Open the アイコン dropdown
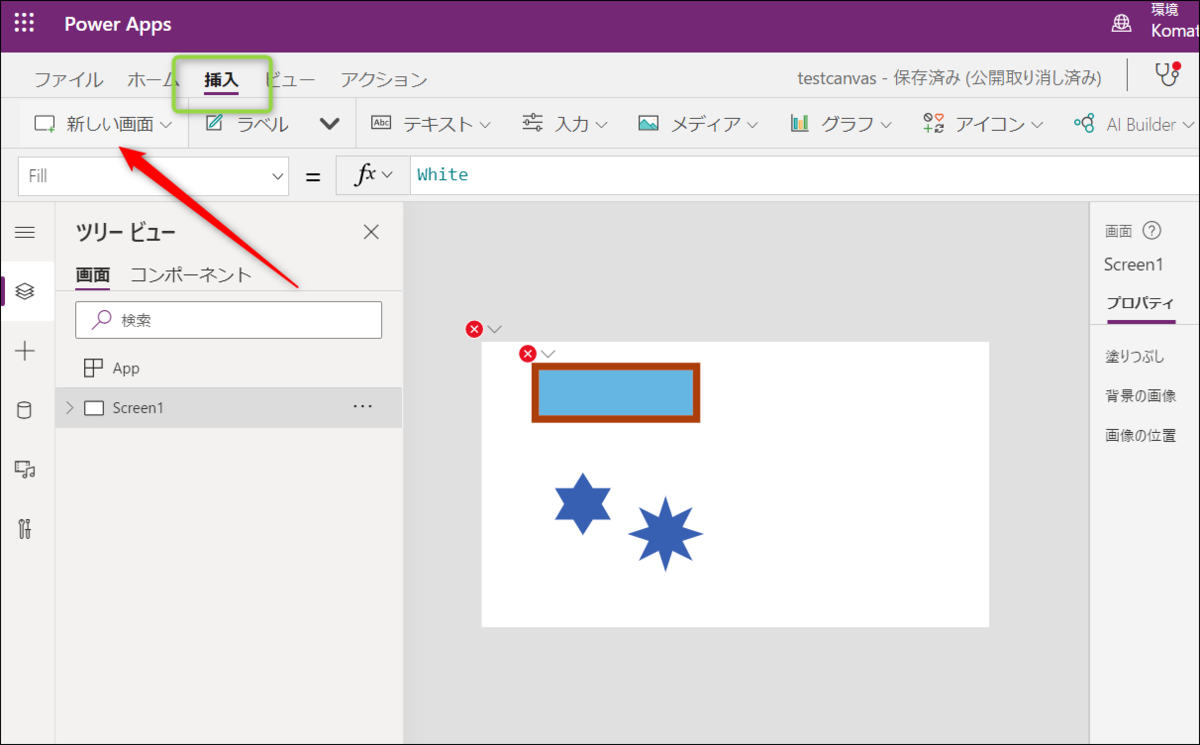 tap(983, 124)
